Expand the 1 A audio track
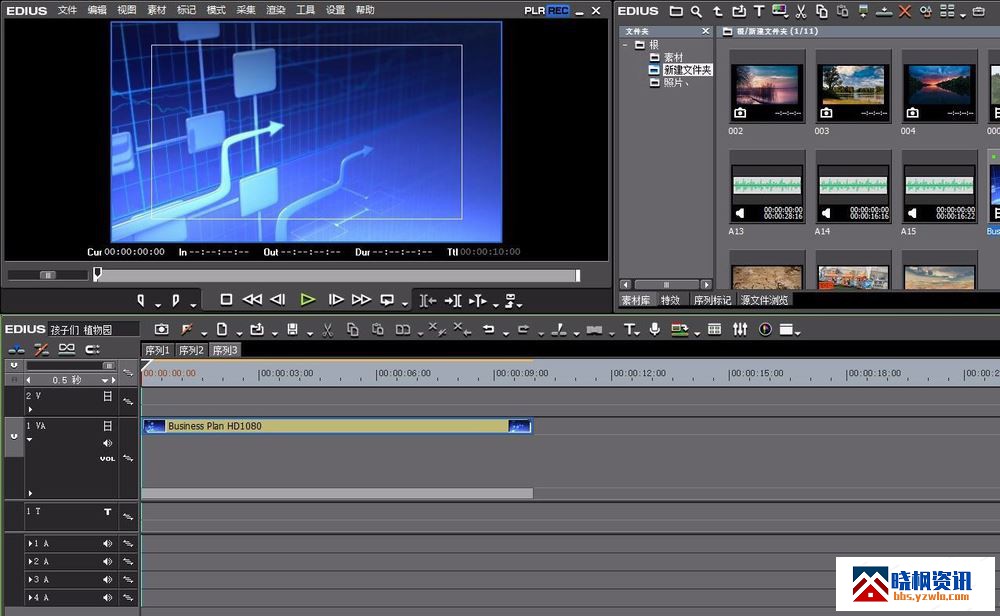 pos(30,543)
